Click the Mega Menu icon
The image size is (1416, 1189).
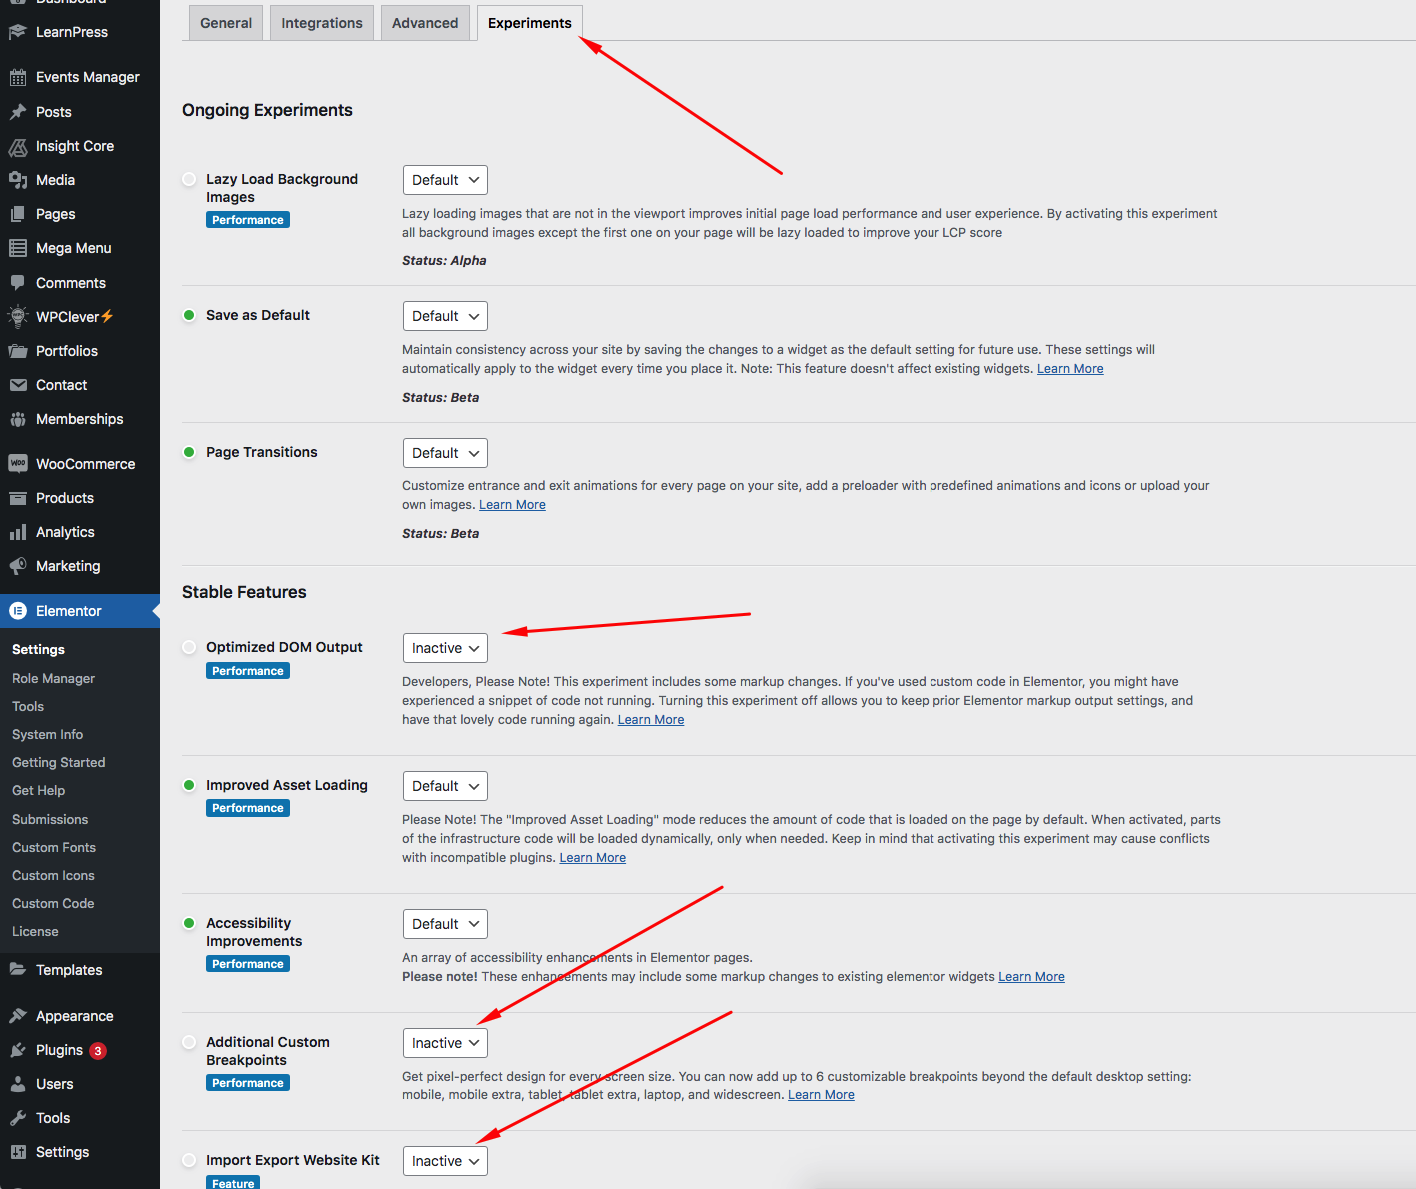(18, 248)
